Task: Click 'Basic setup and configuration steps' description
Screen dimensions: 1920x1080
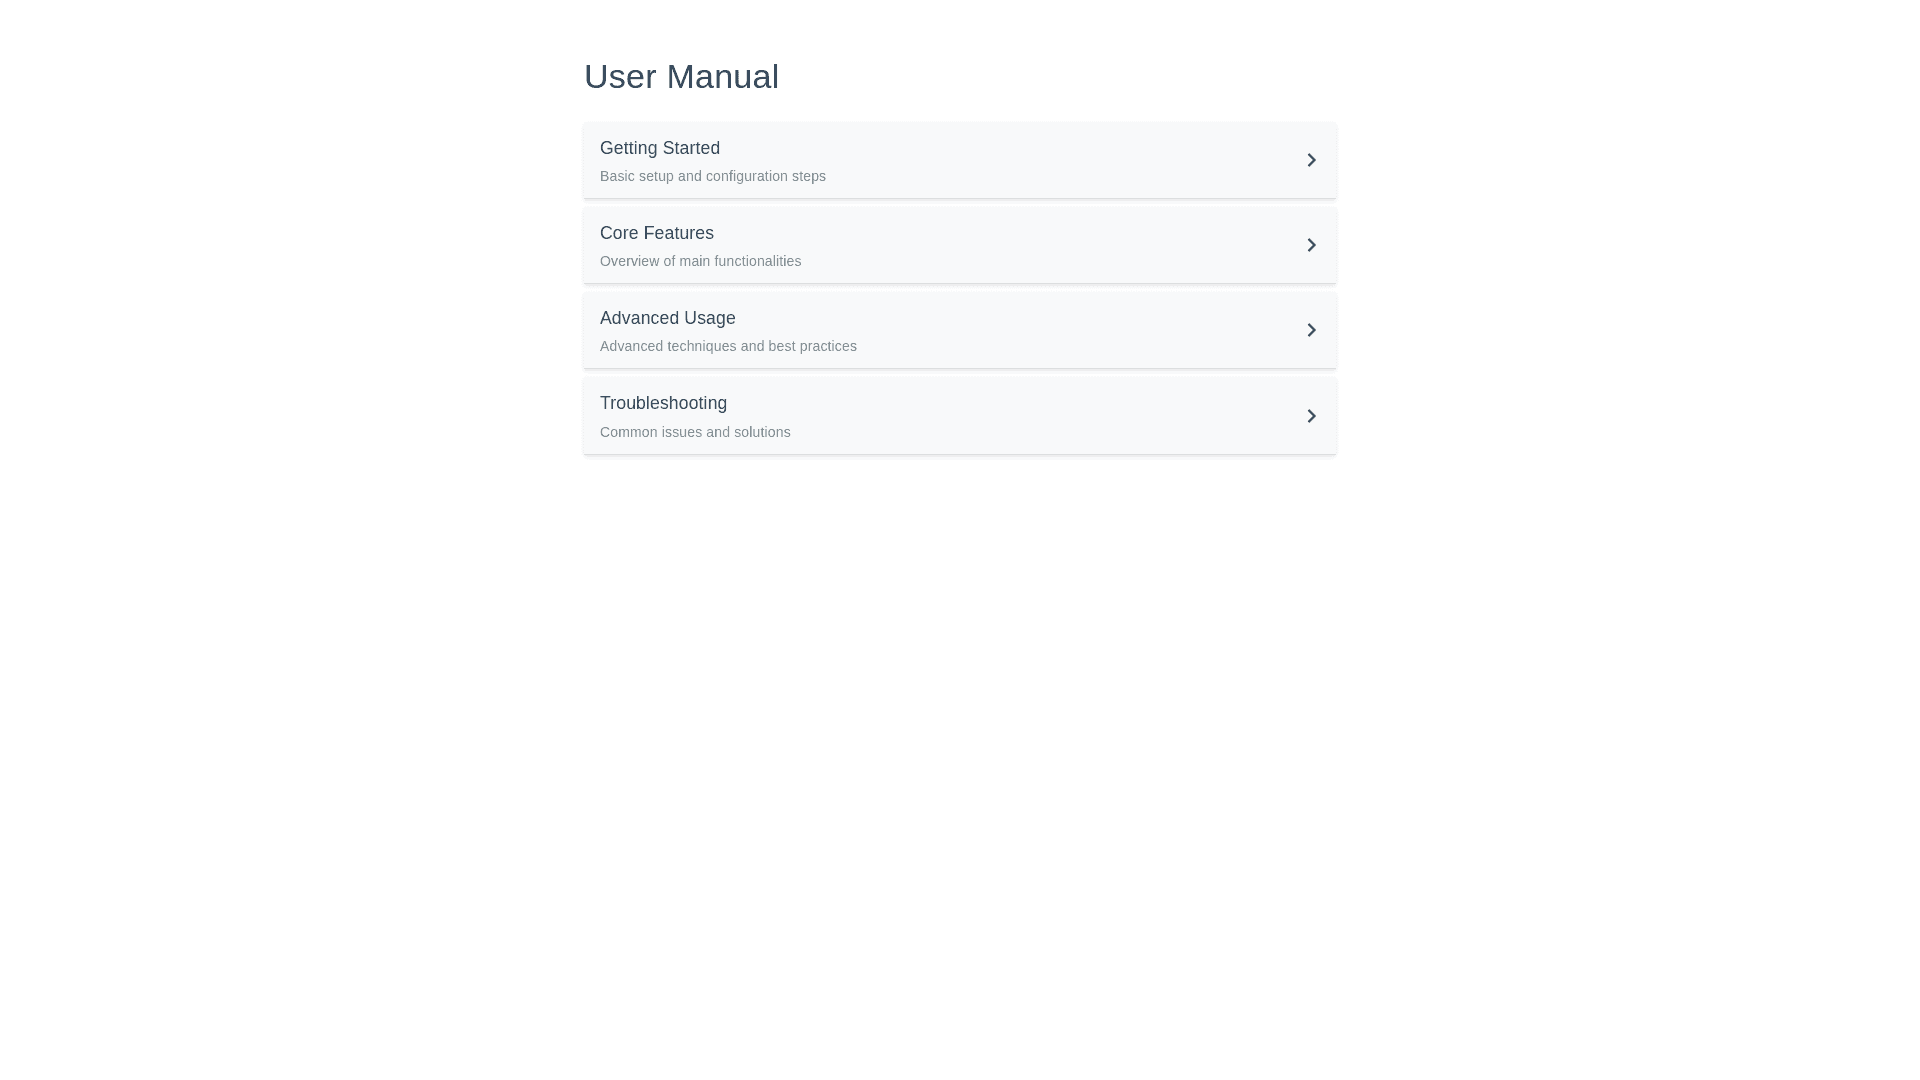Action: coord(712,176)
